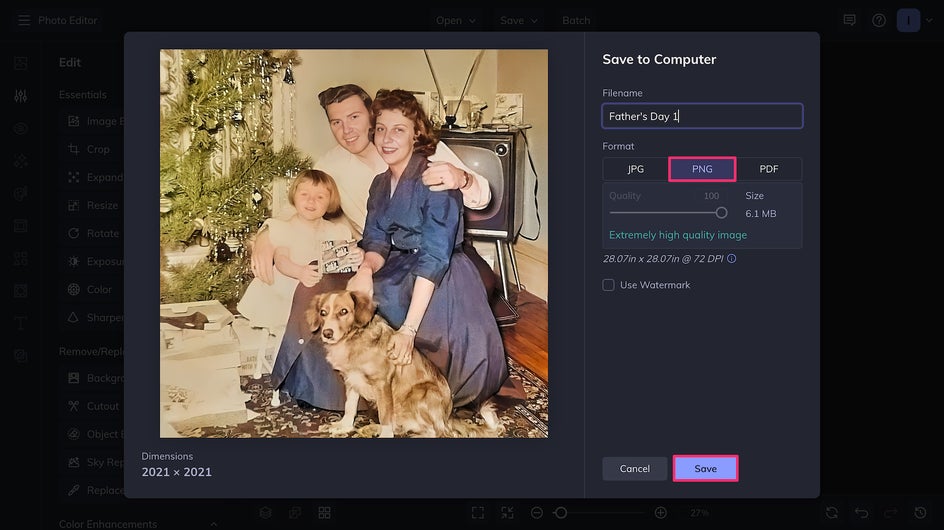
Task: Cancel the Save to Computer dialog
Action: 635,469
